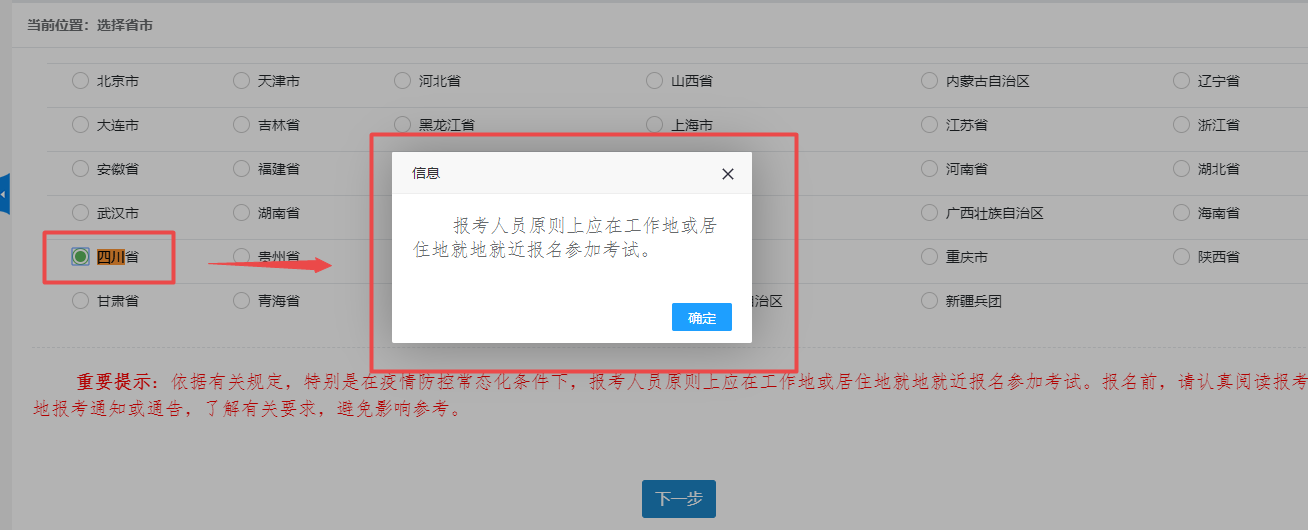Select the 北京市 radio button
The image size is (1308, 530).
tap(80, 81)
